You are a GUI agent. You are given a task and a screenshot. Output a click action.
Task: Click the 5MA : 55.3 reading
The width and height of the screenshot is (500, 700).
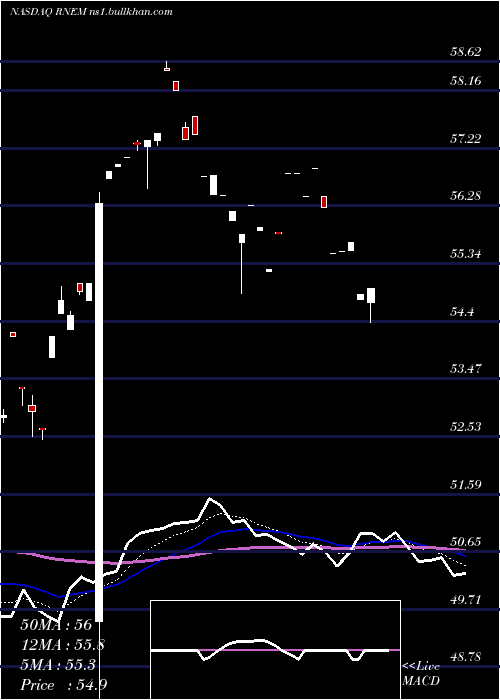(58, 665)
